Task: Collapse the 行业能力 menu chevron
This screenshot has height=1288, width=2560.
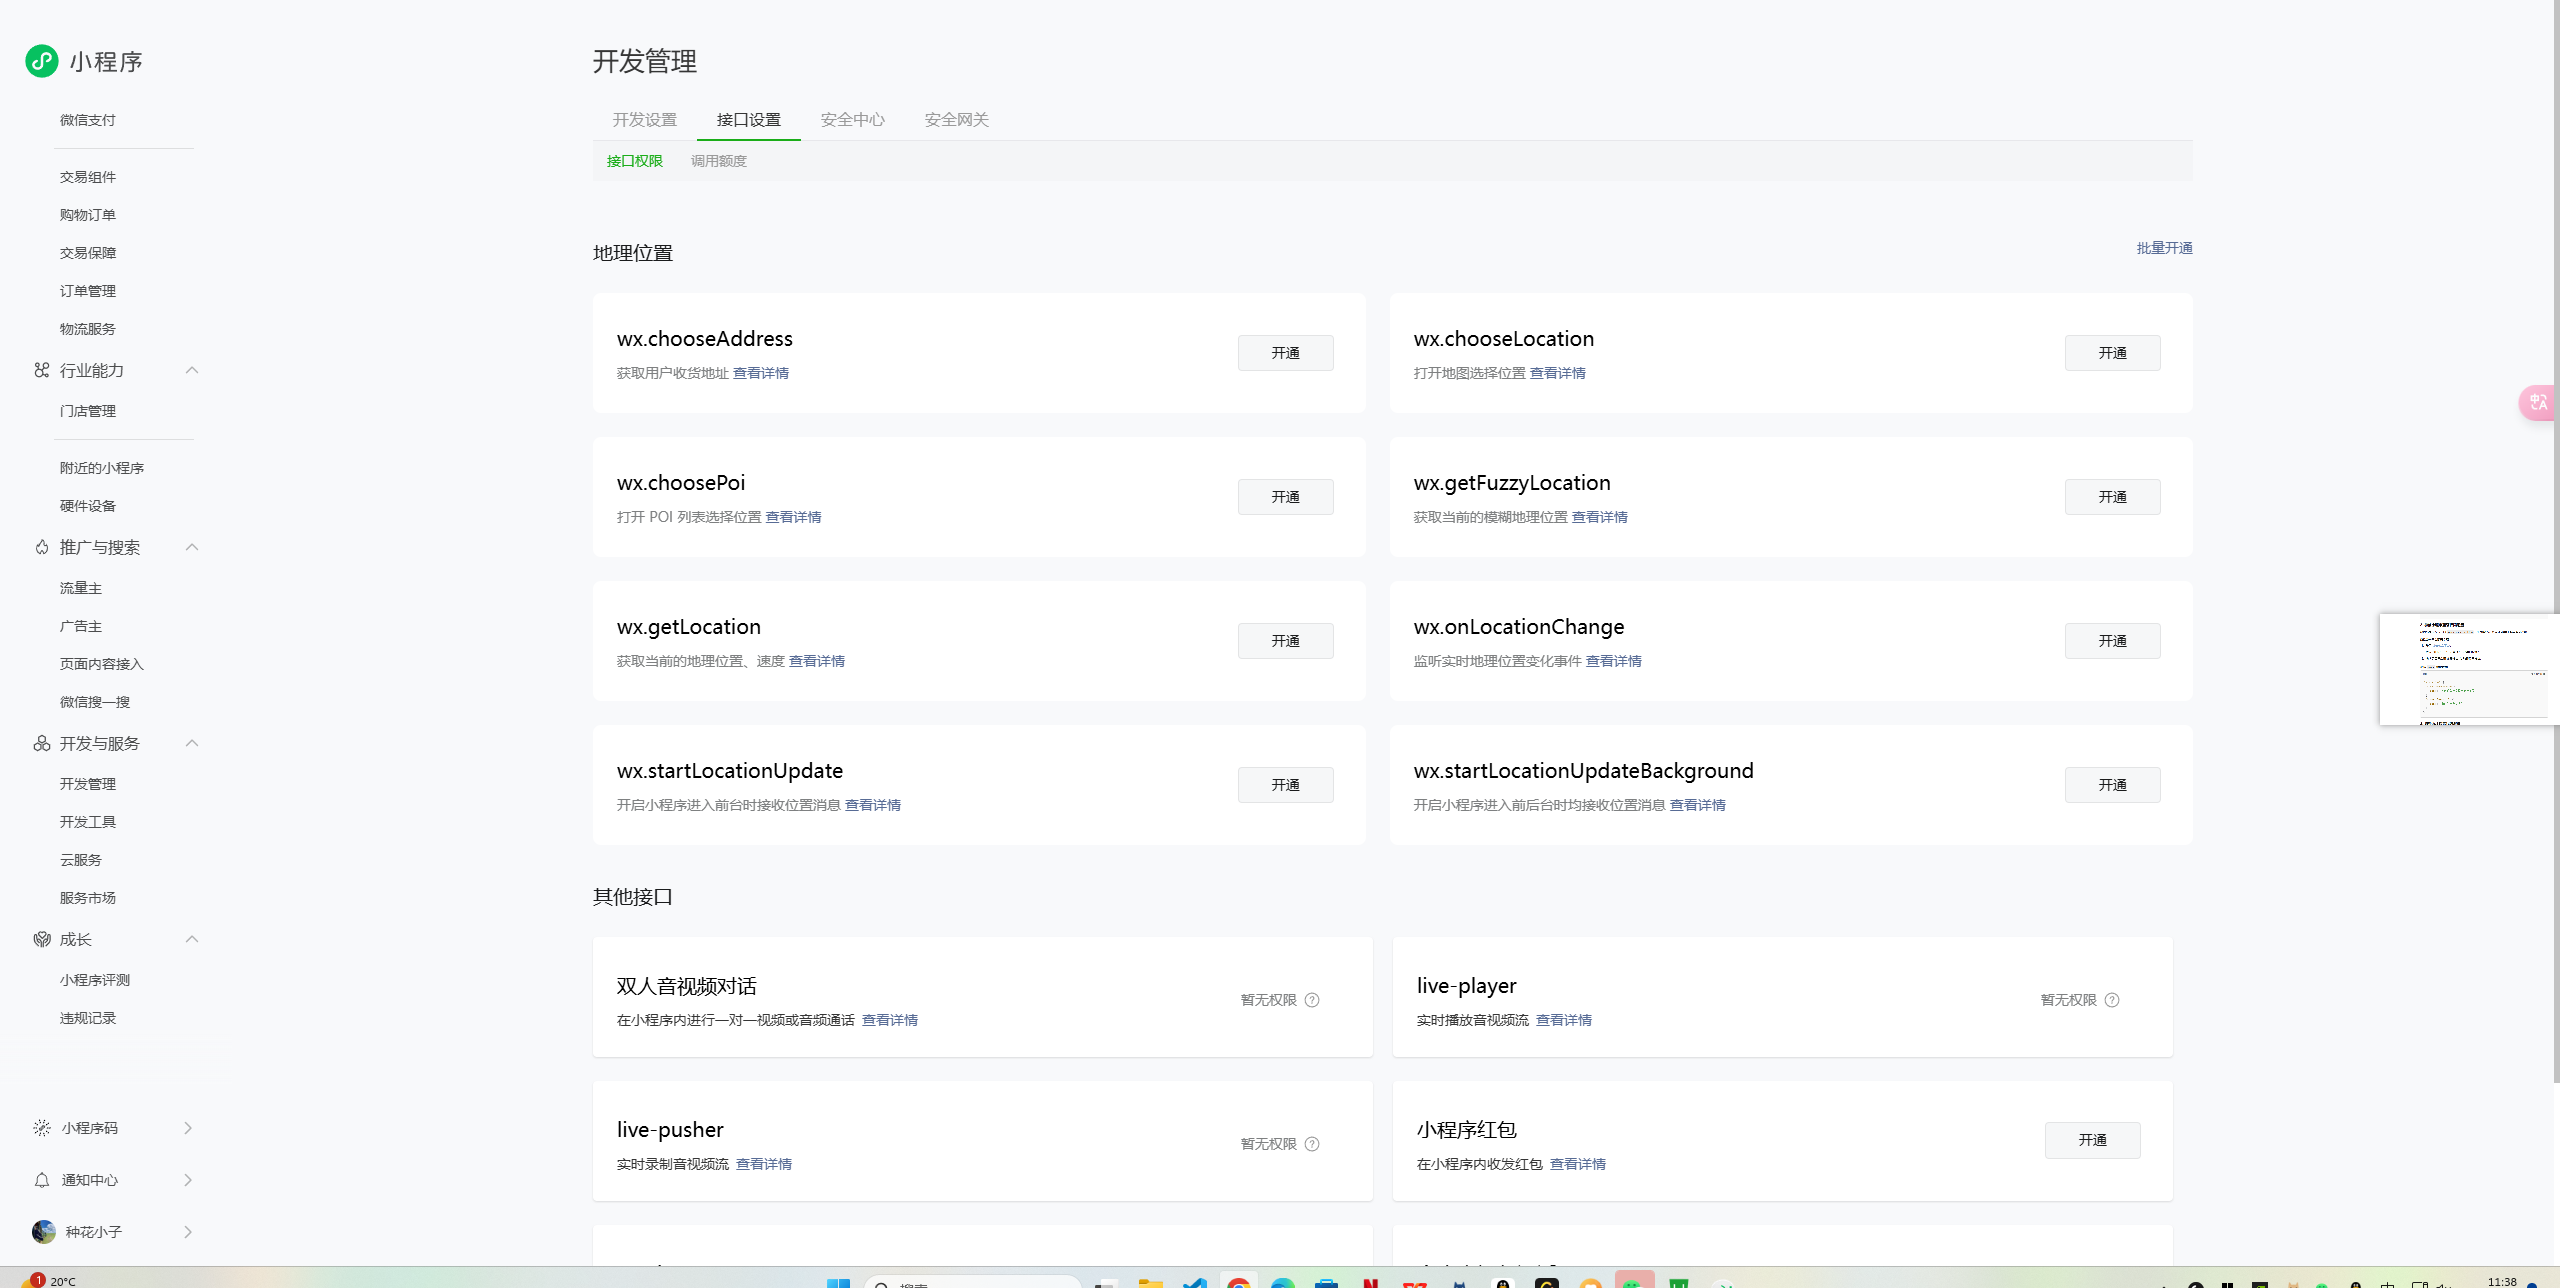Action: tap(192, 370)
